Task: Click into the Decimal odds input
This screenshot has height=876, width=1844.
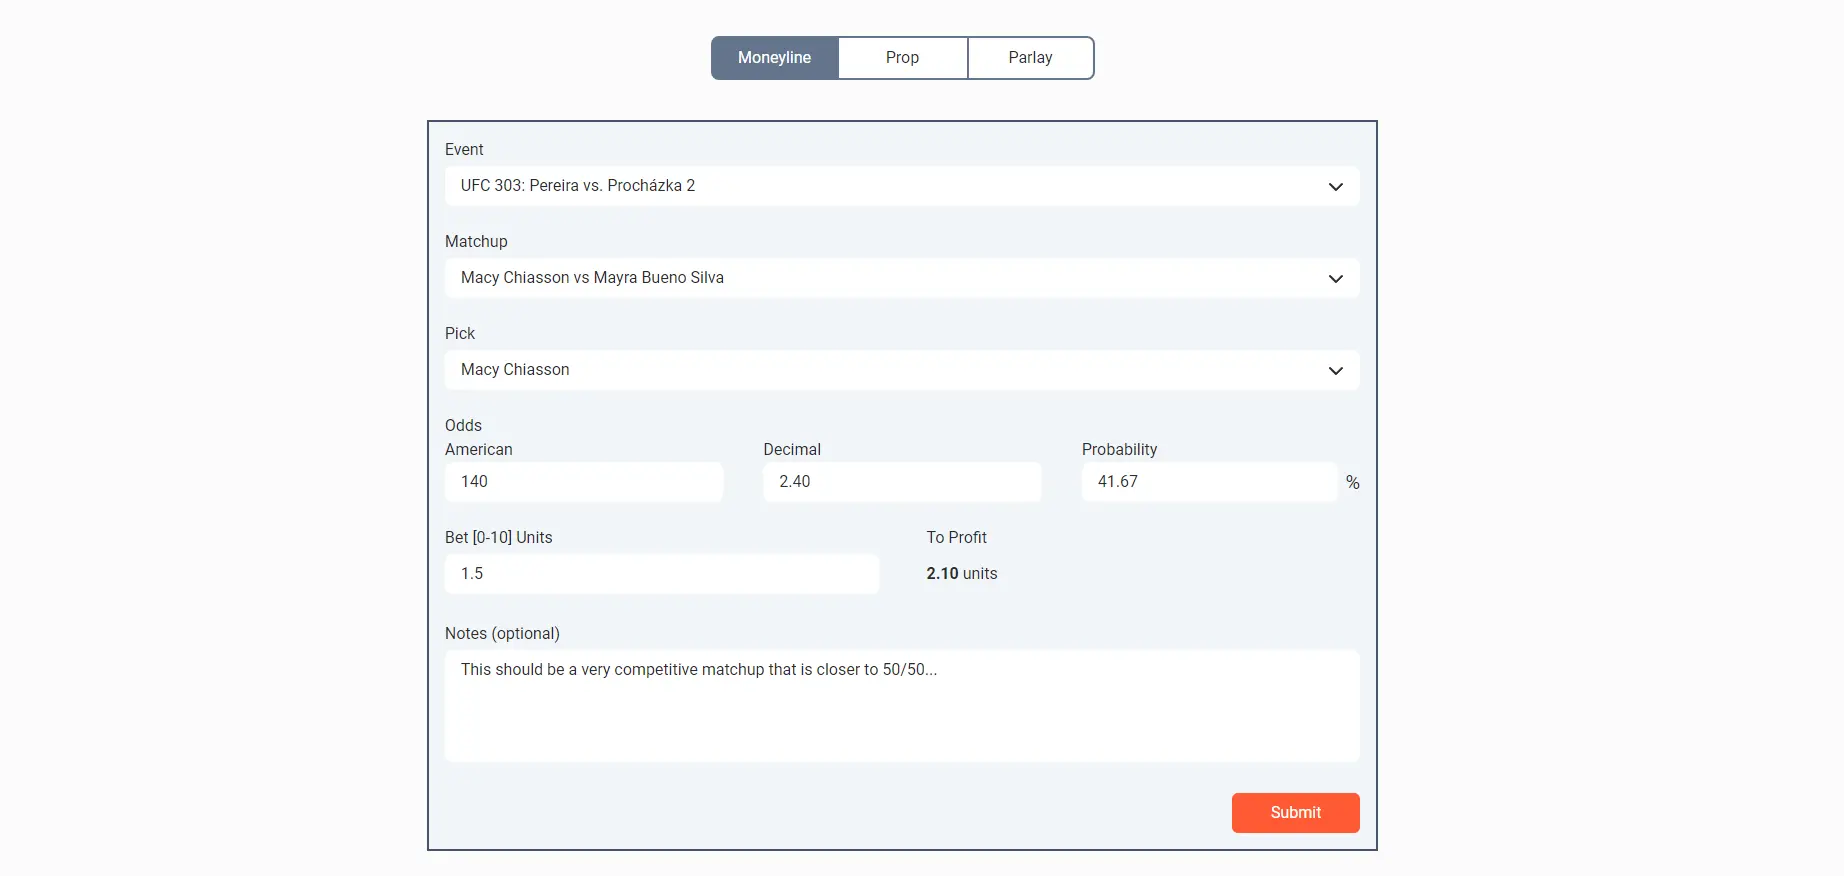Action: (901, 482)
